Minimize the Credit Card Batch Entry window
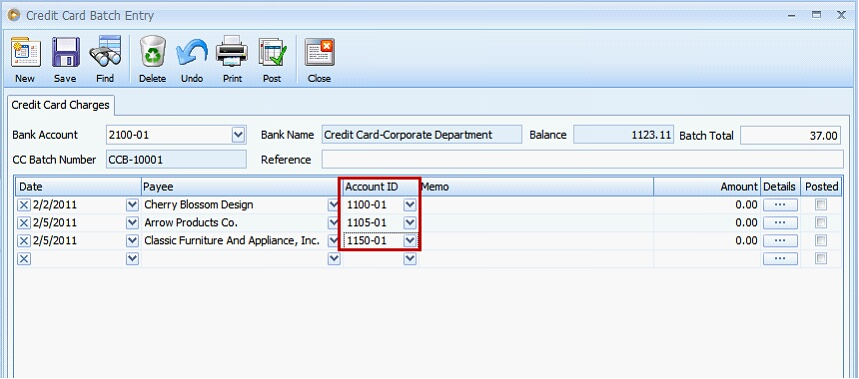Screen dimensions: 859x379 793,16
